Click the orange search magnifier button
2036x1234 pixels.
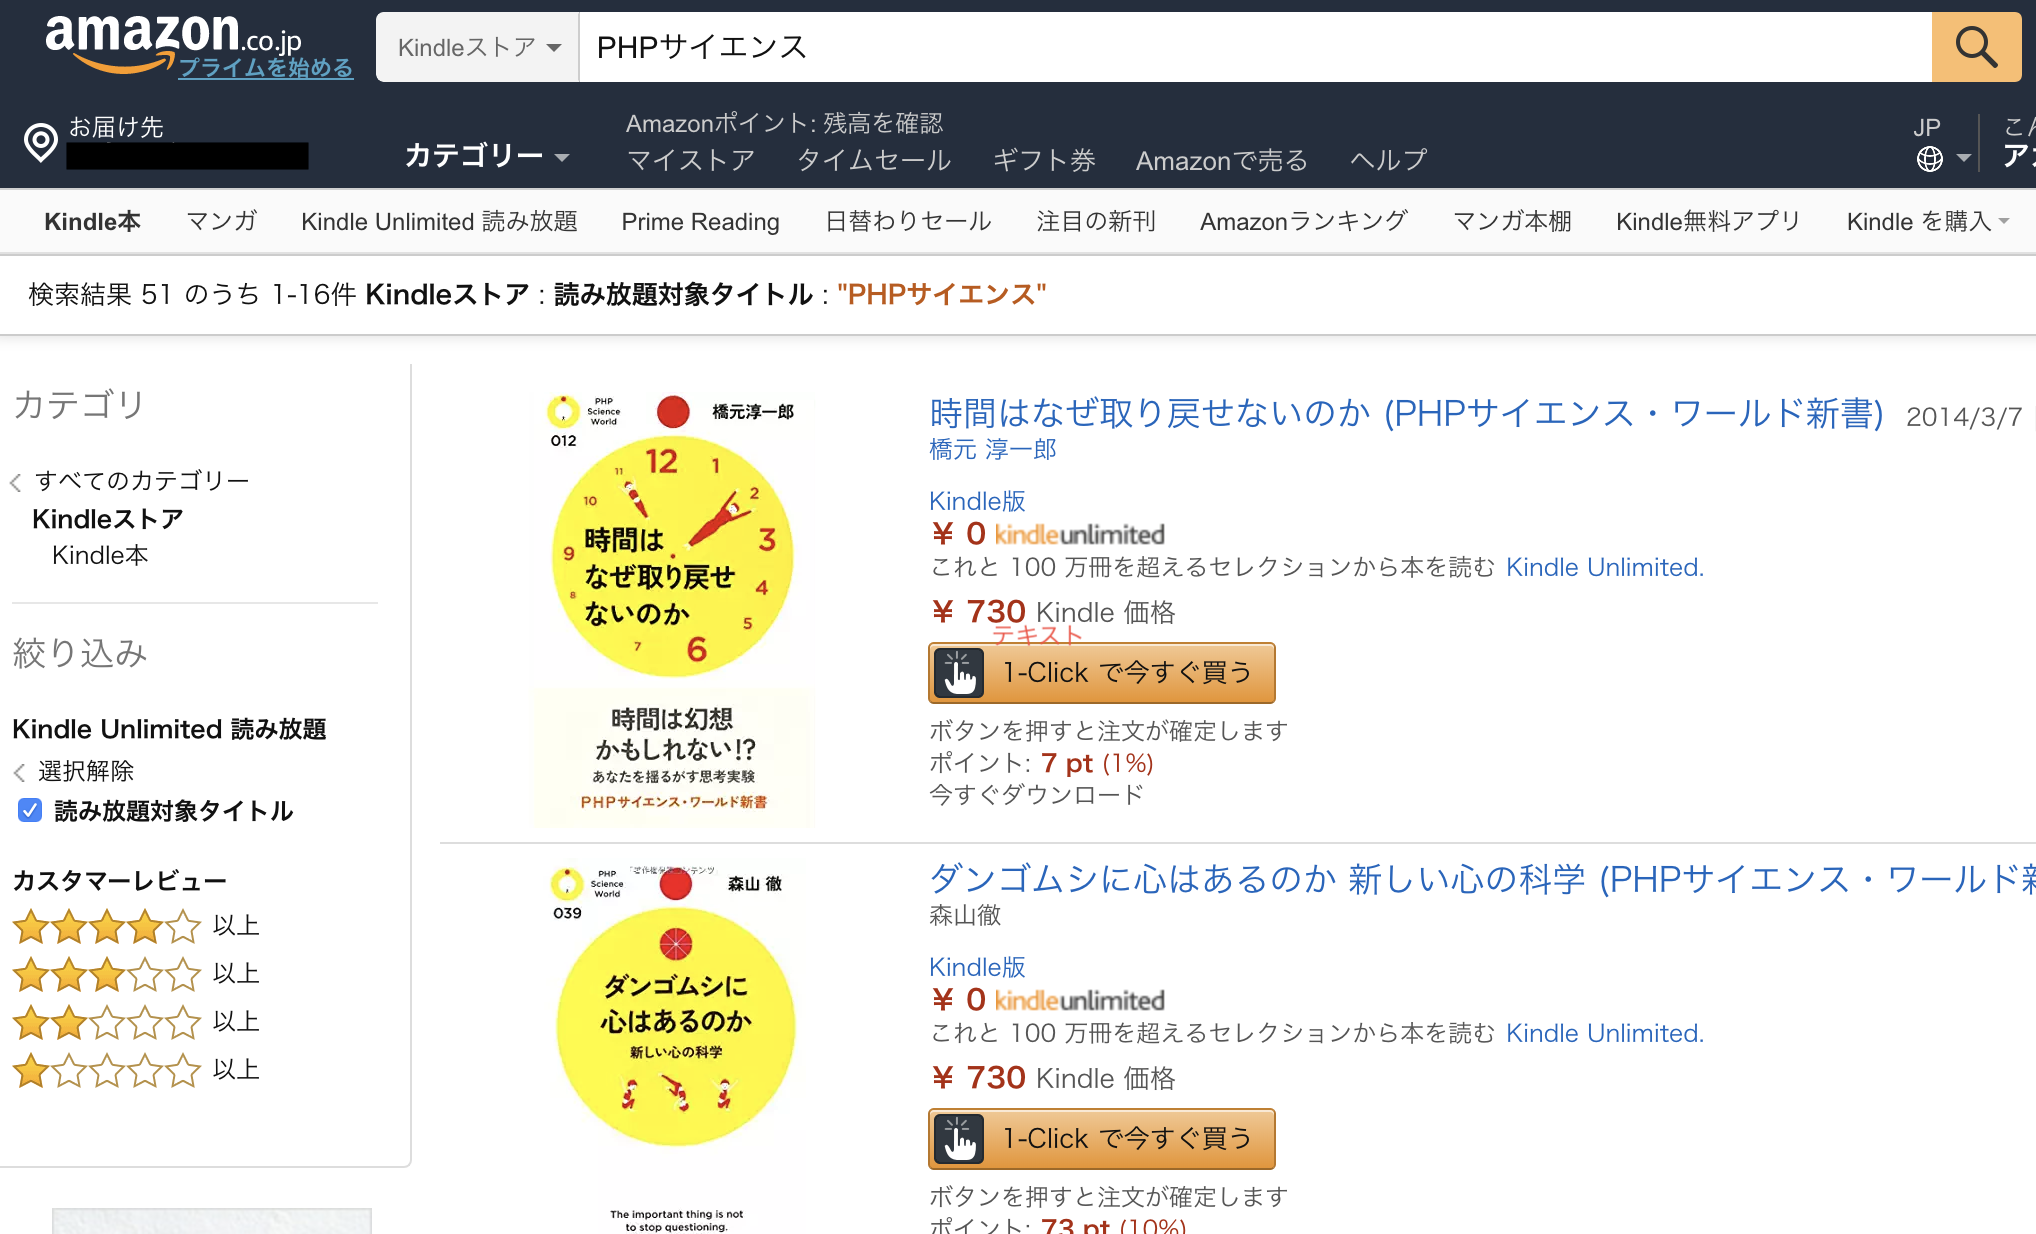pyautogui.click(x=1976, y=47)
